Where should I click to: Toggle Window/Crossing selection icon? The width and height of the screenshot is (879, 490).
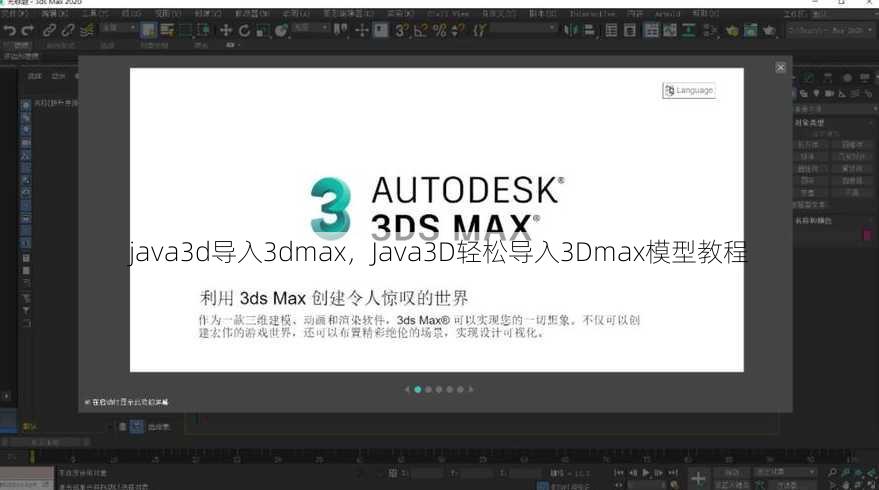pyautogui.click(x=203, y=30)
